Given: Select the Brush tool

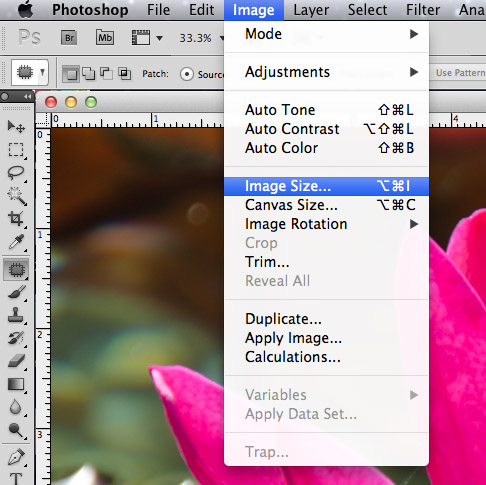Looking at the screenshot, I should point(16,292).
